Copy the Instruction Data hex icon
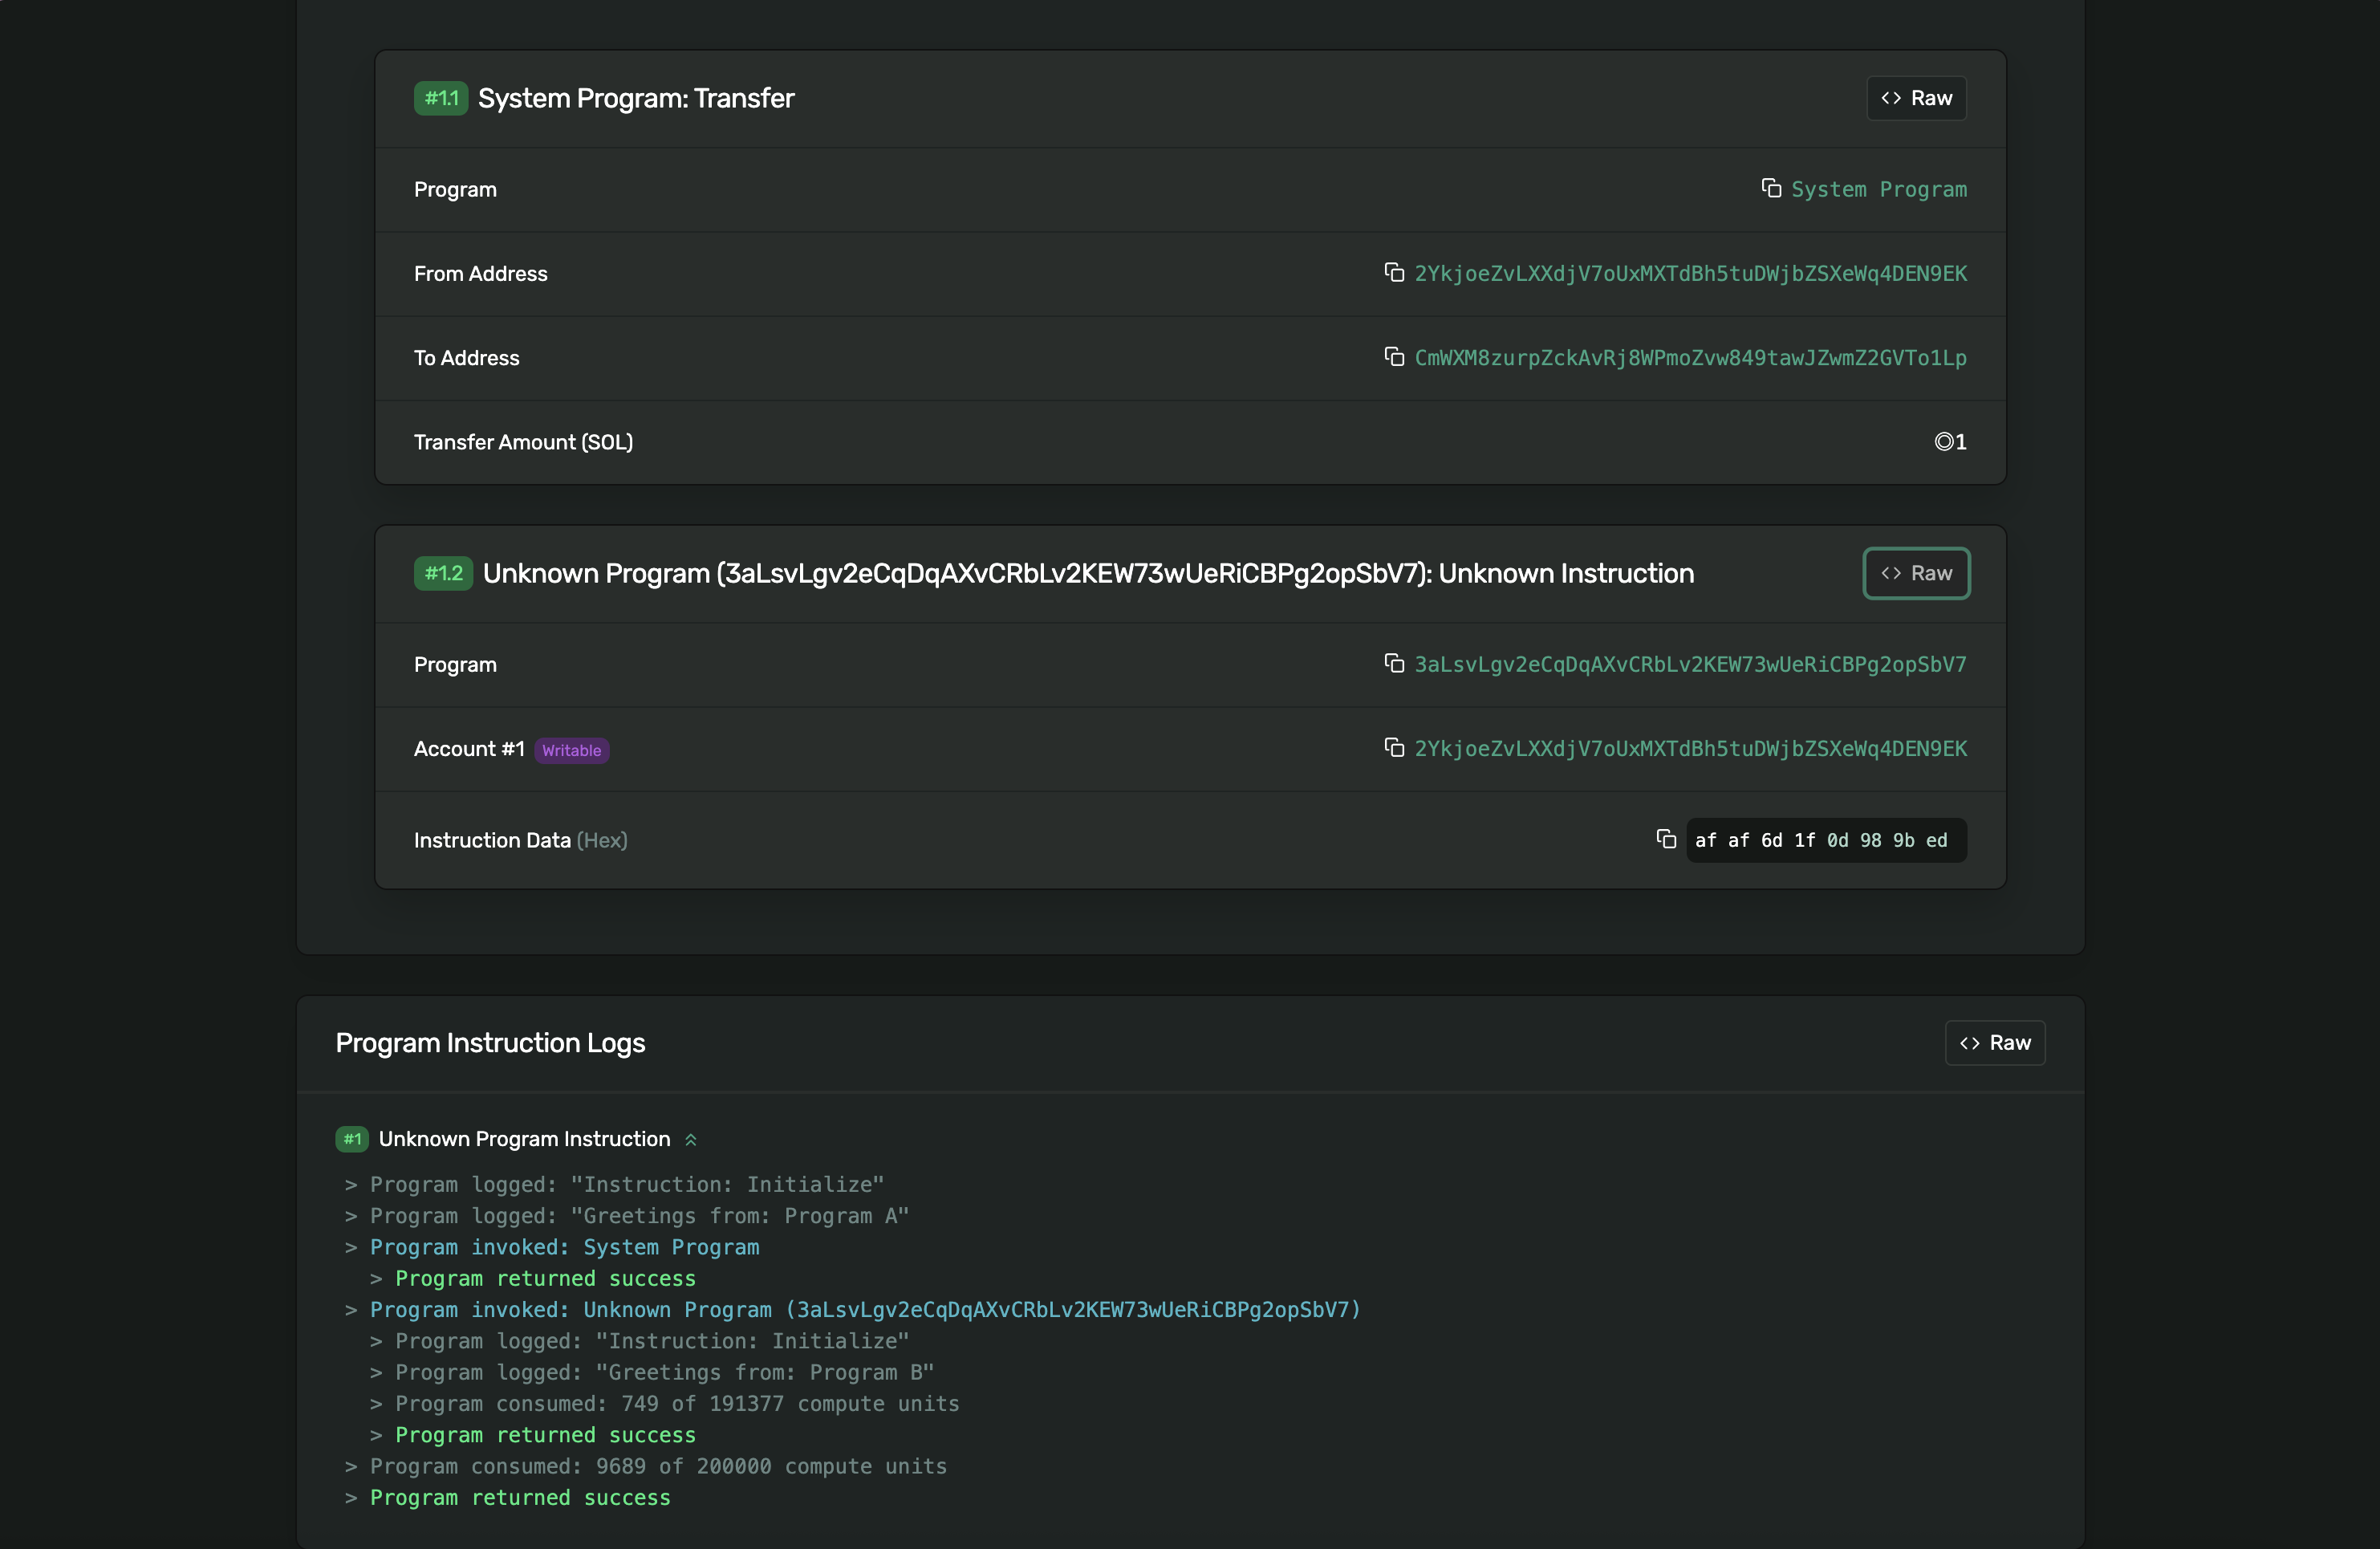 1666,839
